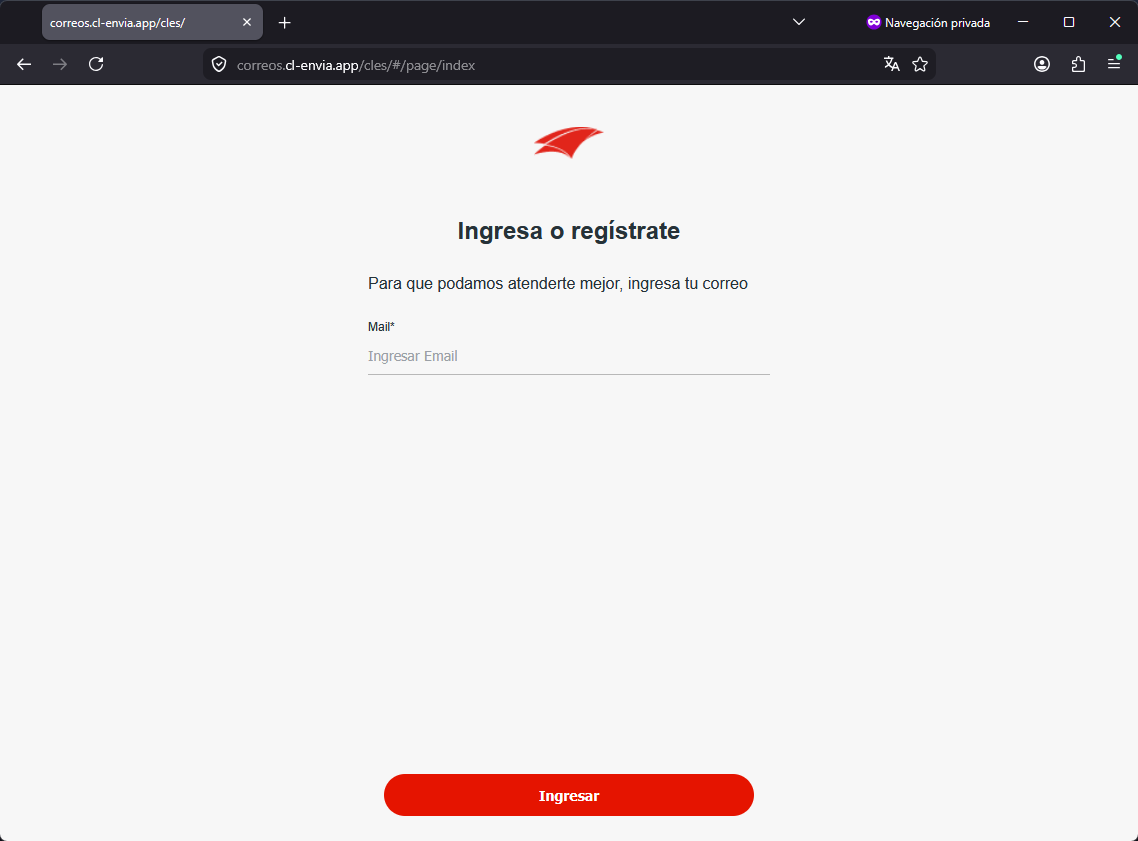The height and width of the screenshot is (841, 1138).
Task: Open the shield tracking protection icon
Action: (218, 65)
